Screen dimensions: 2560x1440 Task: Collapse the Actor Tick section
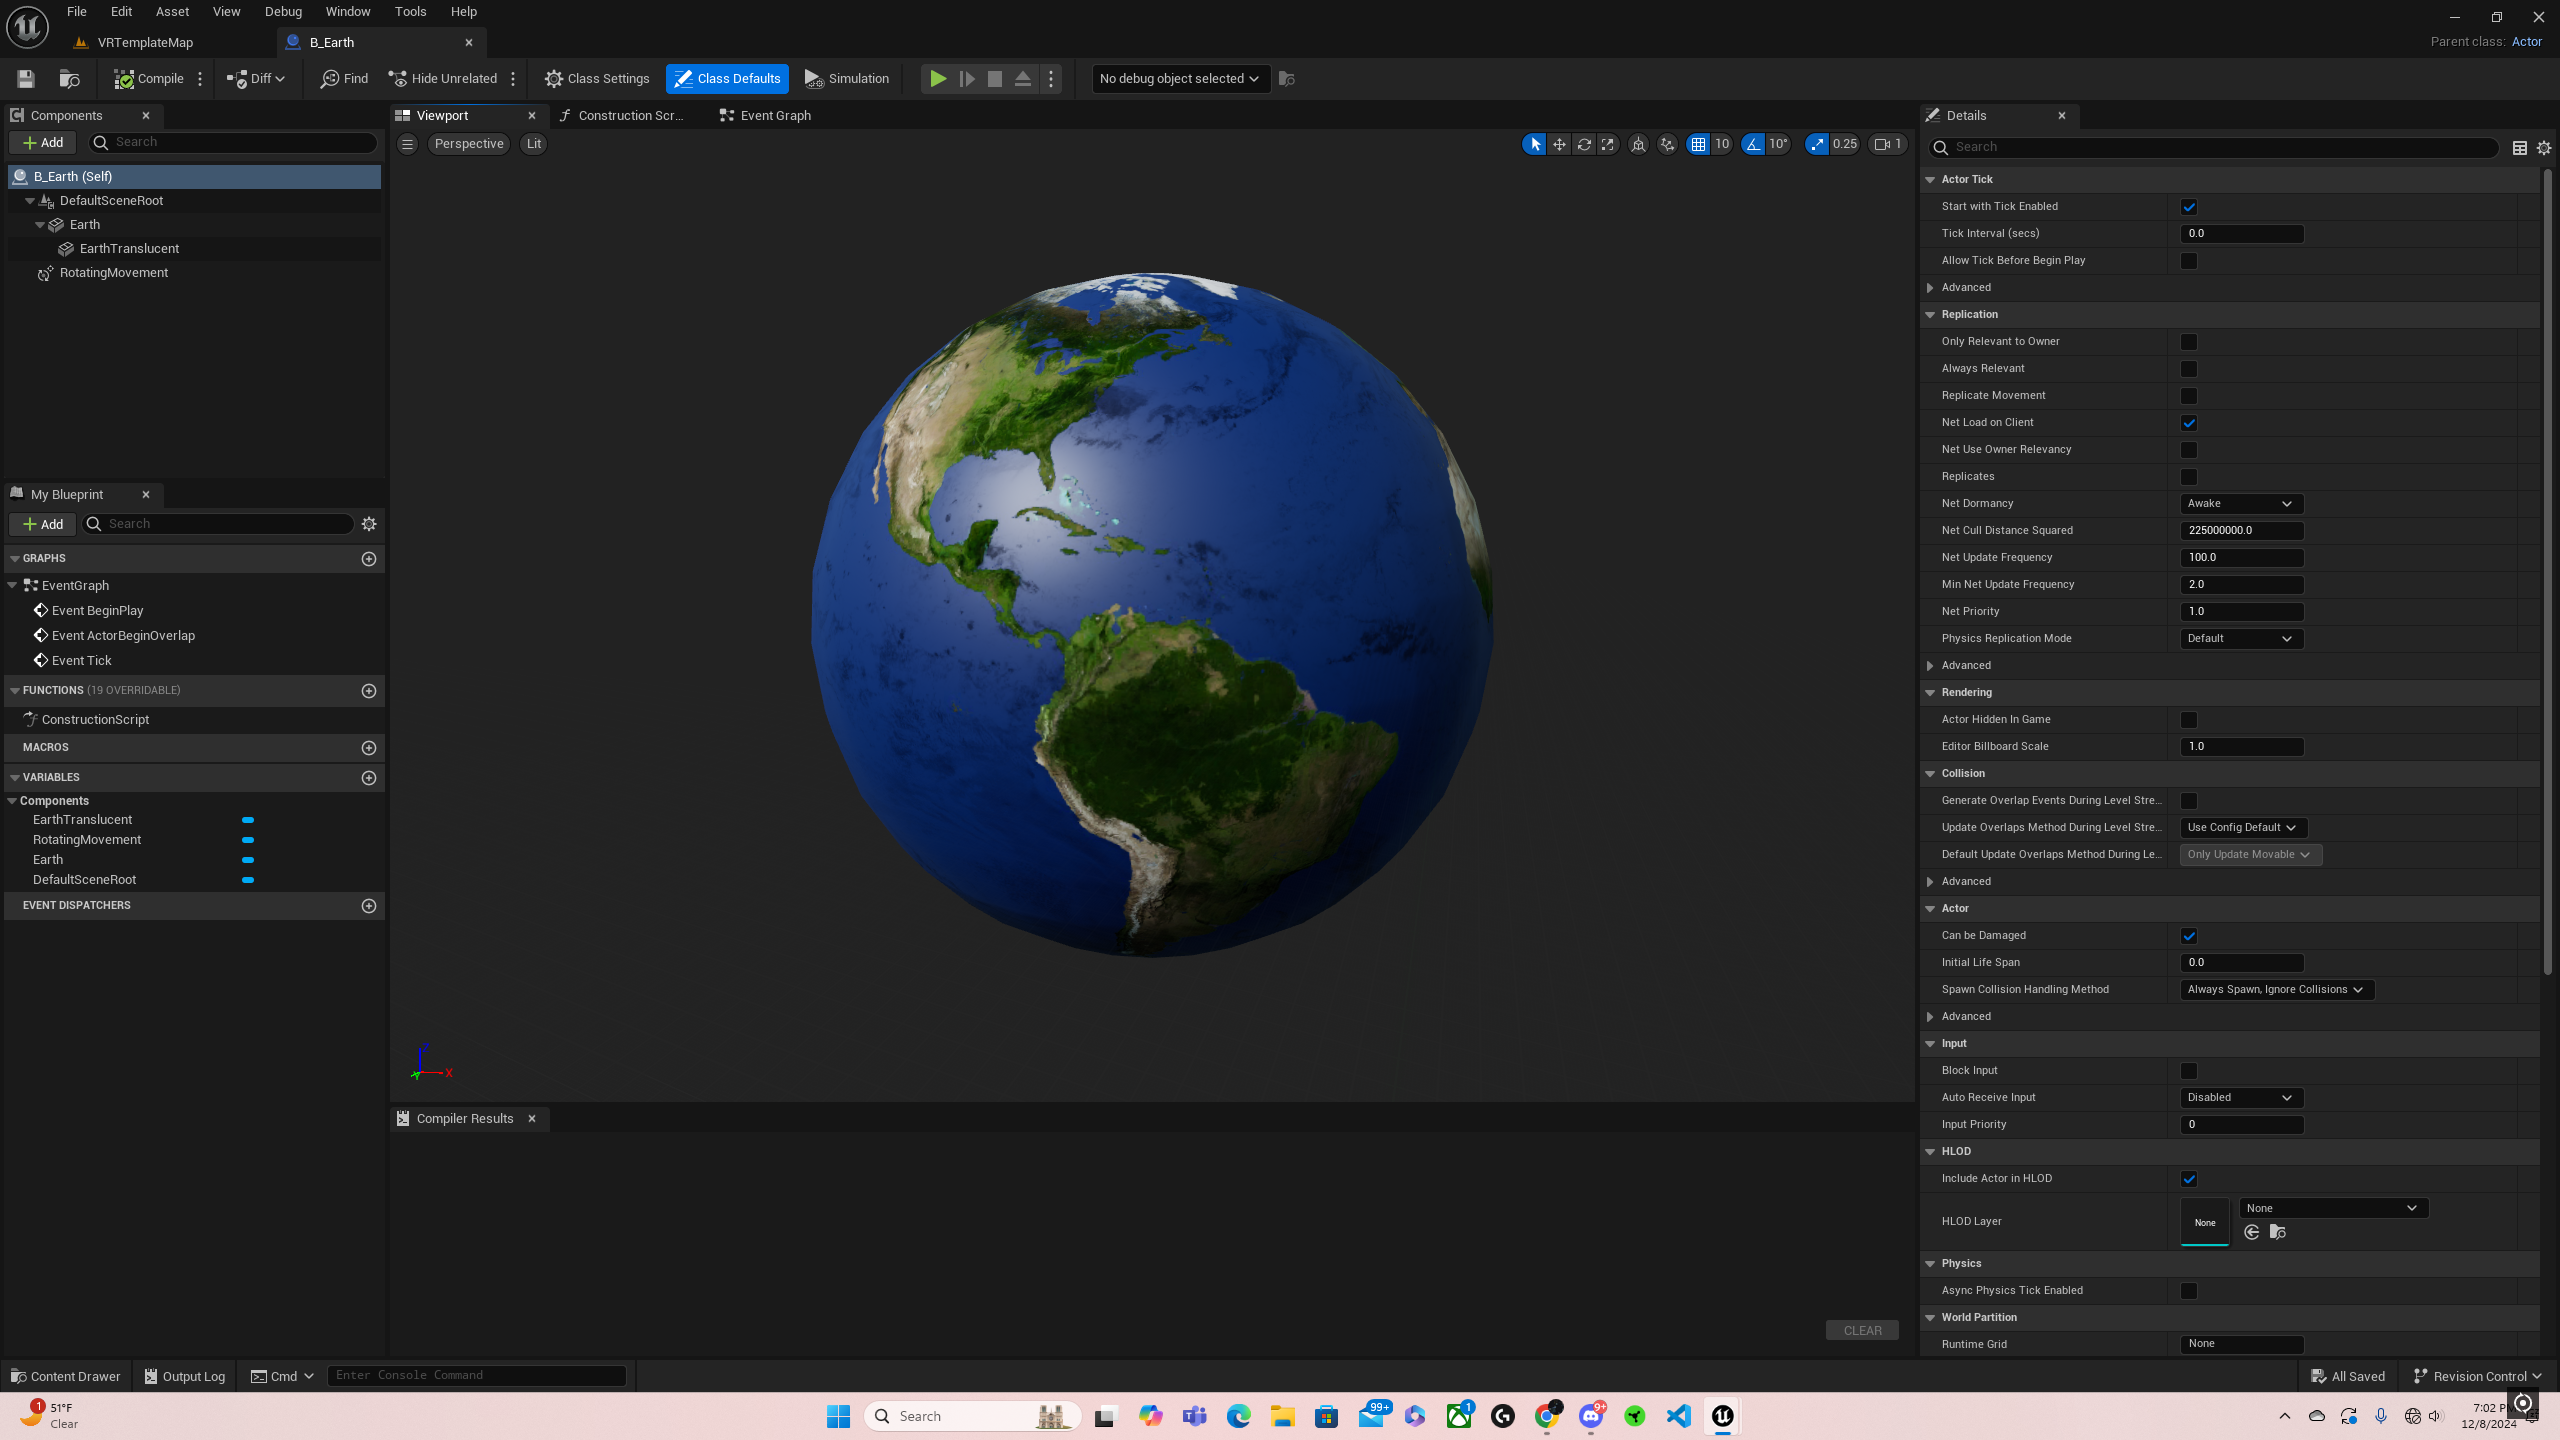click(x=1930, y=180)
